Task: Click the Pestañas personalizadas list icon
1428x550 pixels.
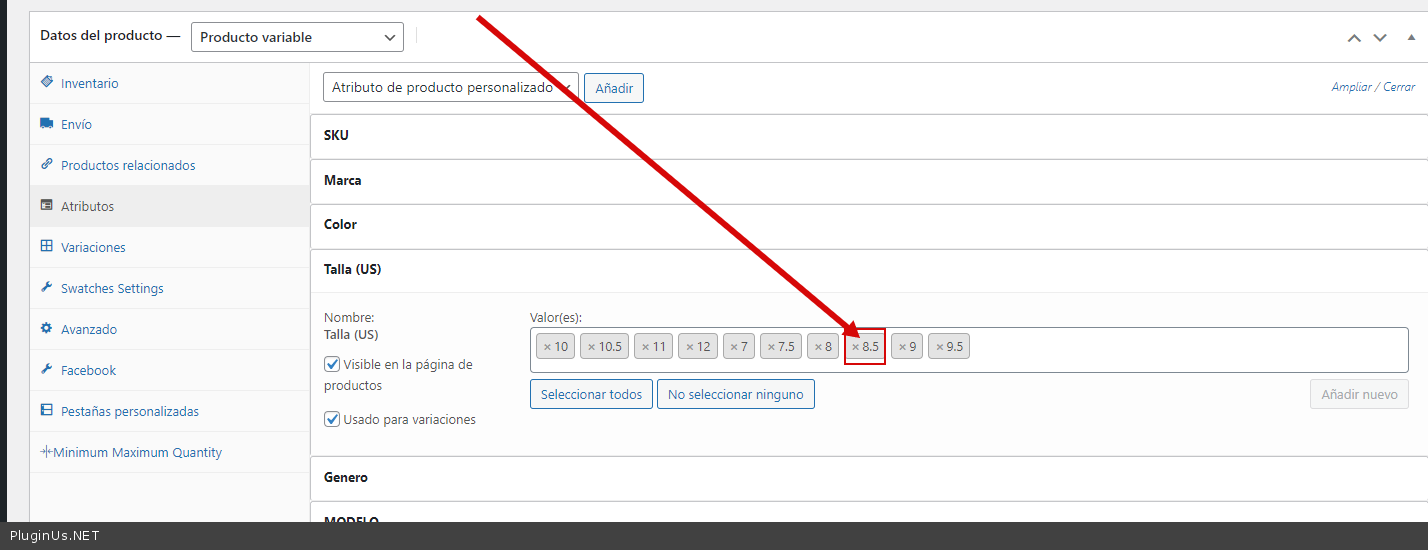Action: point(46,410)
